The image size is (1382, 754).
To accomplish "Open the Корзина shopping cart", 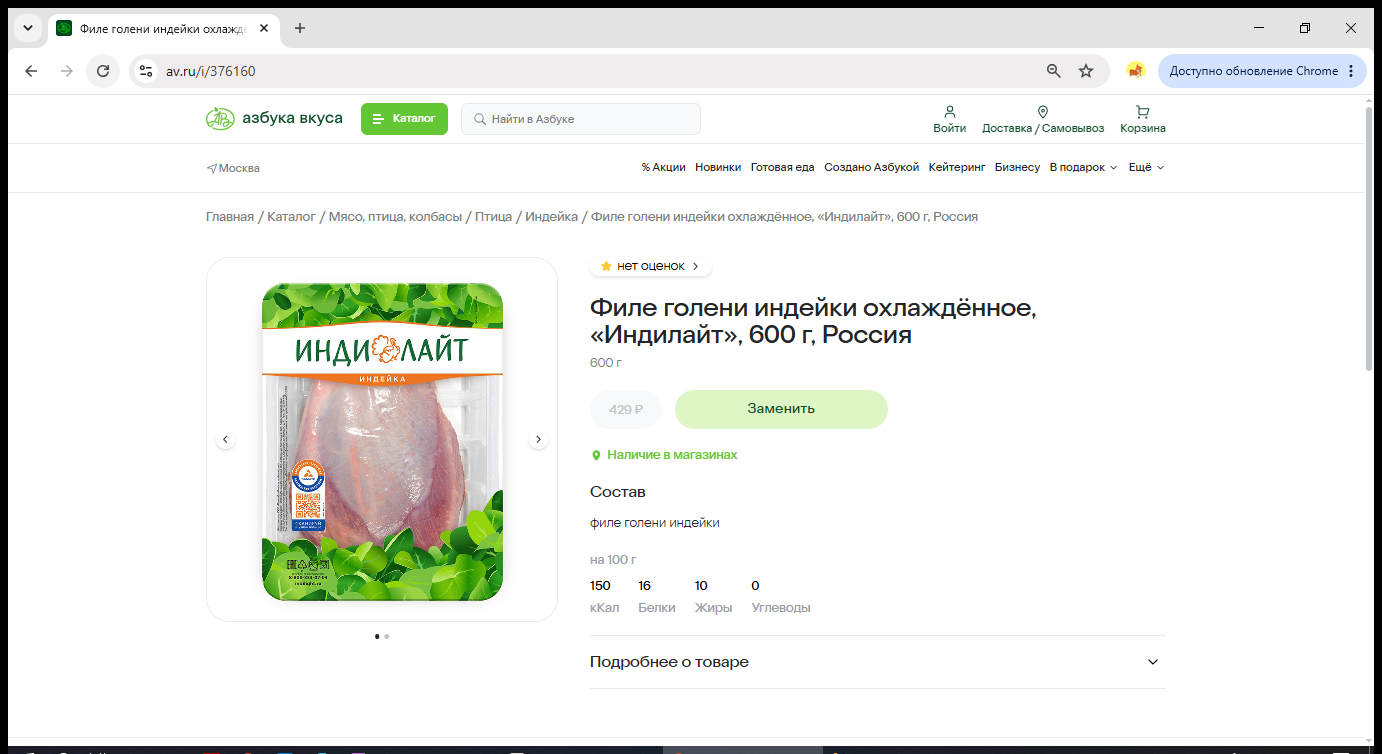I will click(x=1143, y=119).
